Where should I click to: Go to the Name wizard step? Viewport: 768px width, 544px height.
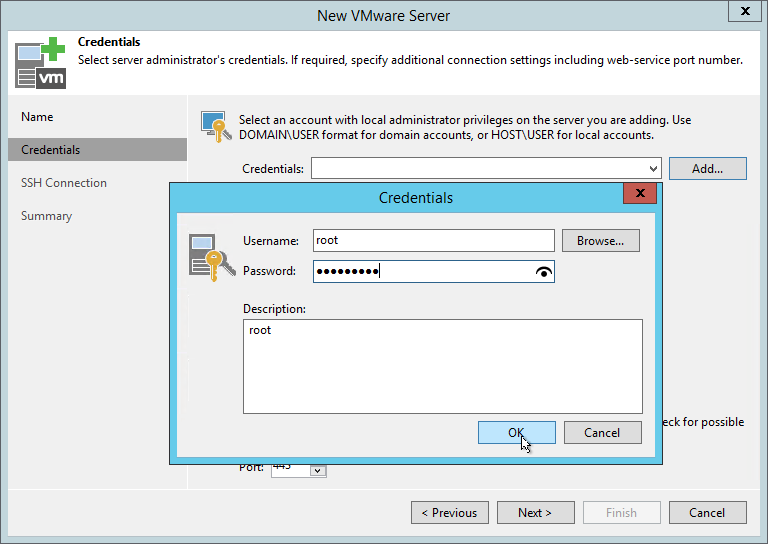37,117
